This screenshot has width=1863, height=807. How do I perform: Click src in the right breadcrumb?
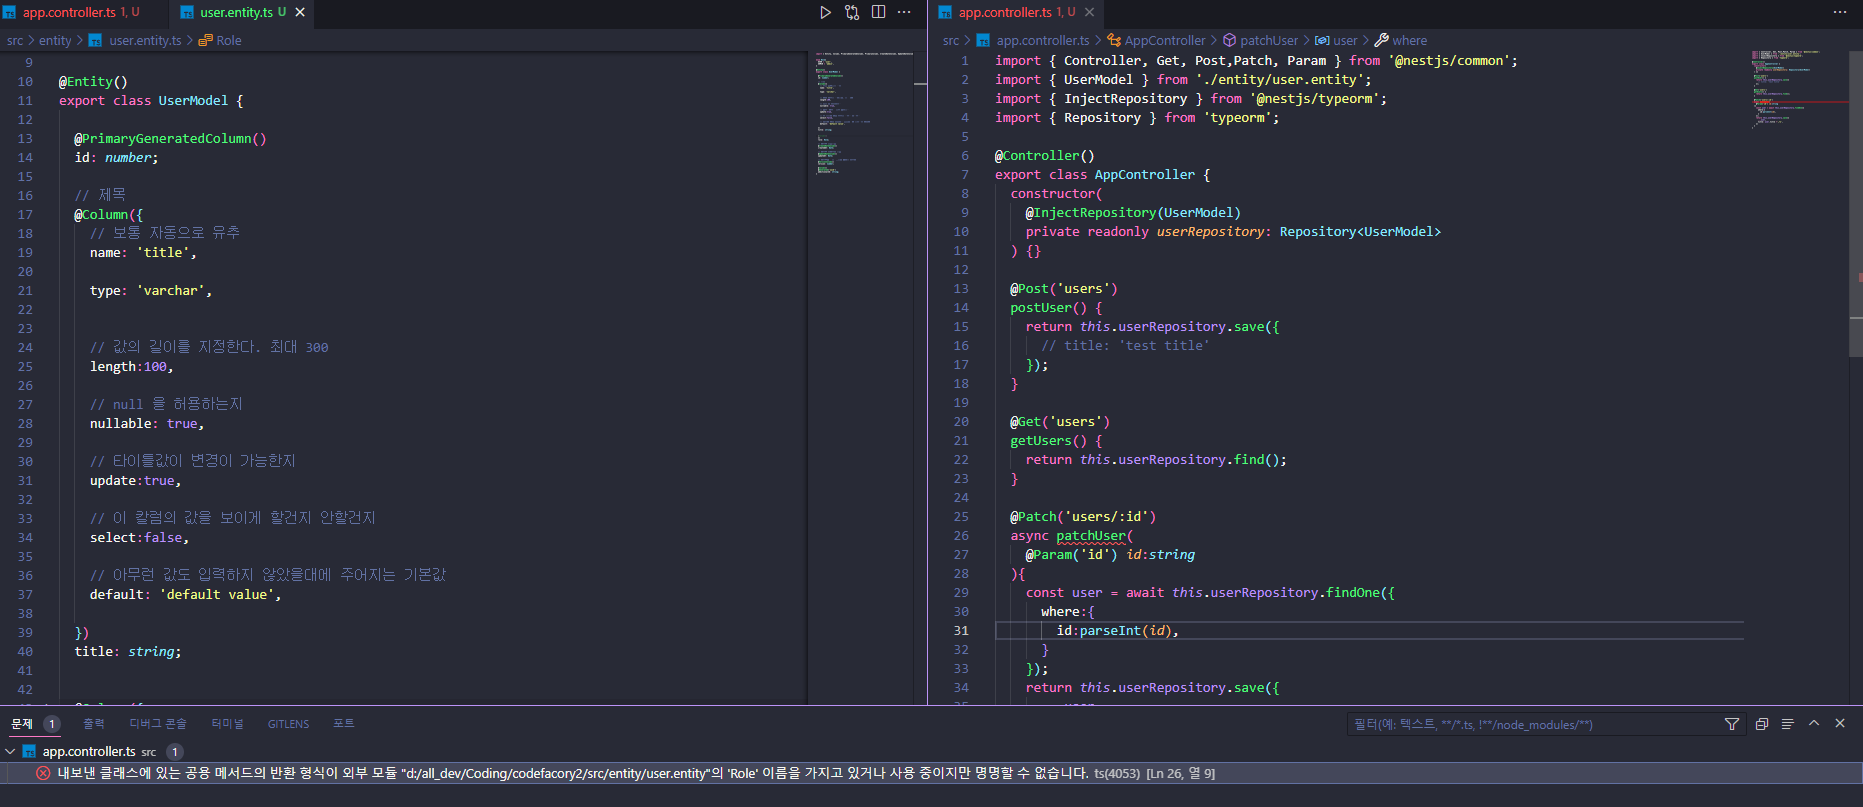(x=951, y=40)
